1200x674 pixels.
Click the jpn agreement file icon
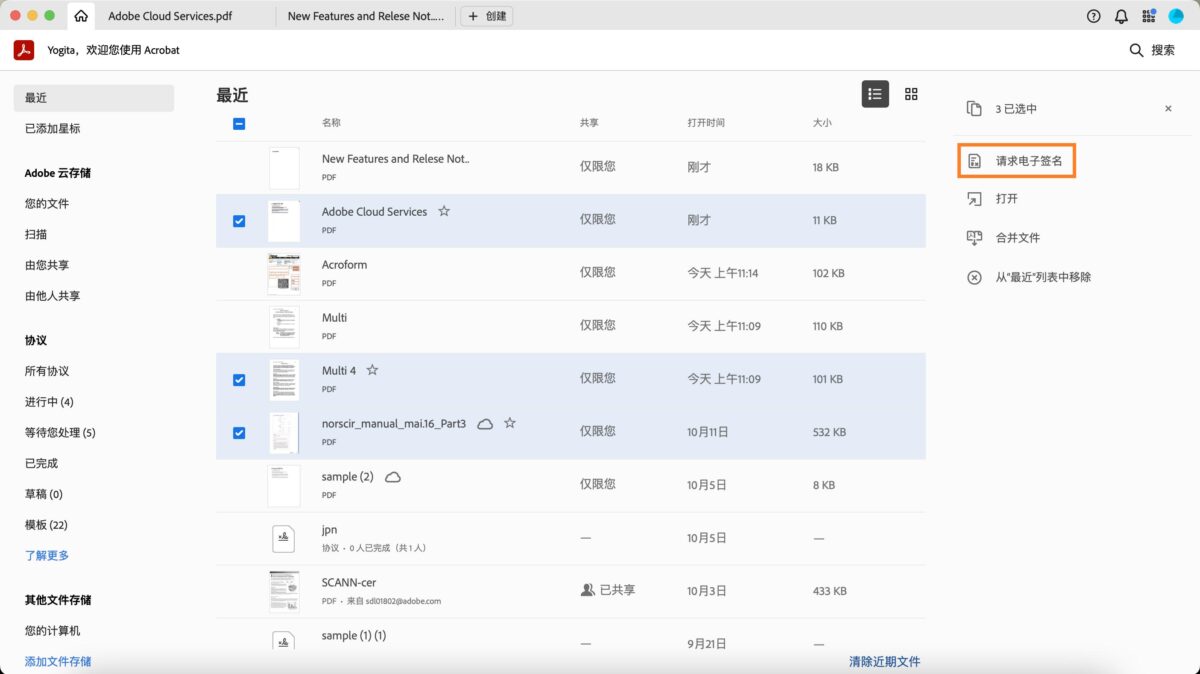pos(284,538)
